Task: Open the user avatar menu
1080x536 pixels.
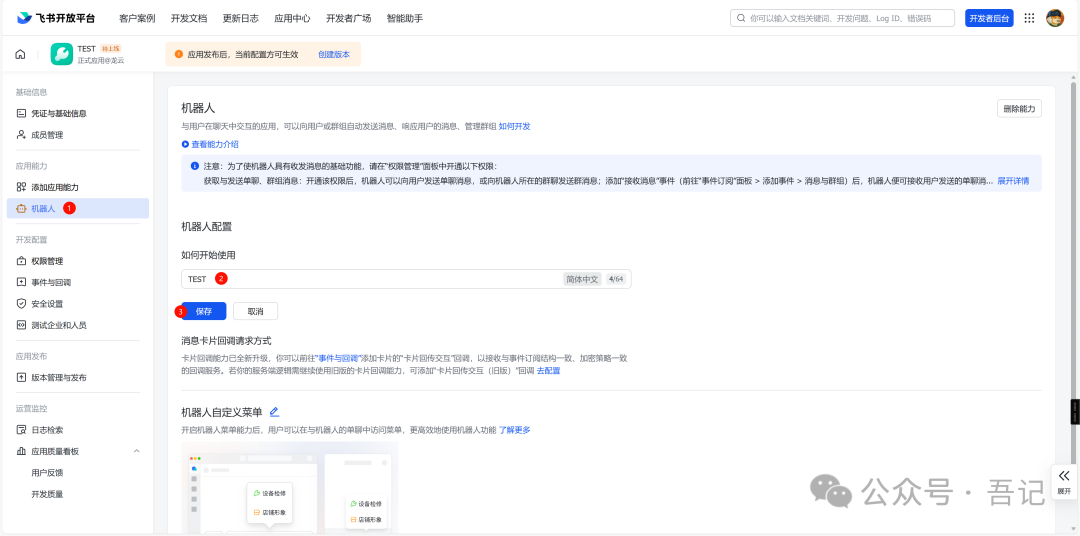Action: click(x=1055, y=18)
